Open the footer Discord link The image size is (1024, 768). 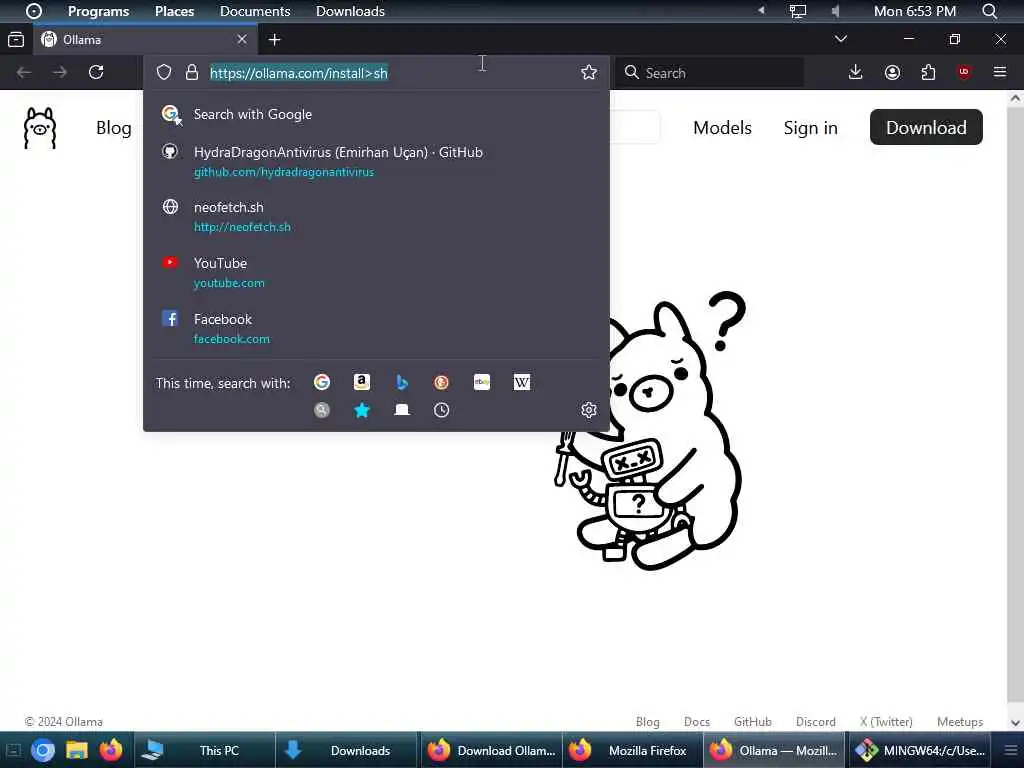816,722
